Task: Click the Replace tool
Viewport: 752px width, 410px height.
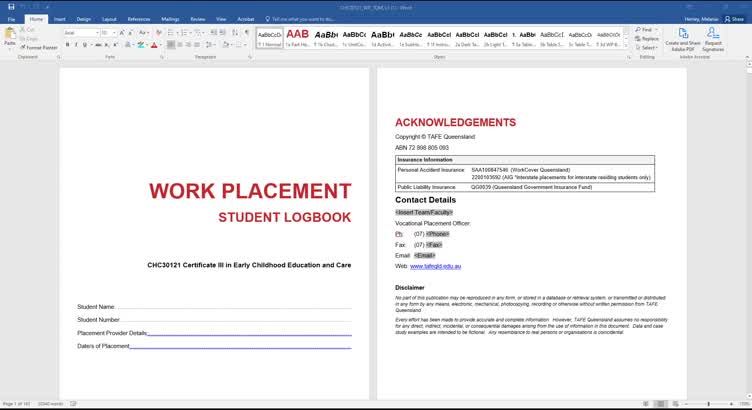Action: coord(649,39)
